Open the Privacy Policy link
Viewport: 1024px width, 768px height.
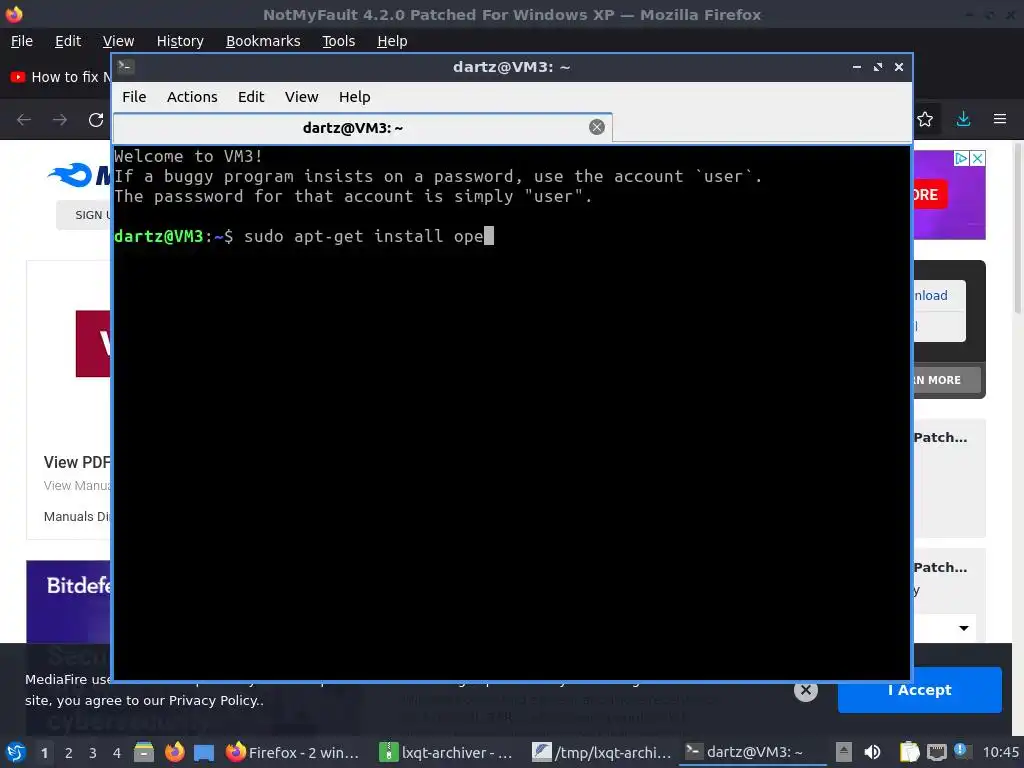click(x=212, y=701)
